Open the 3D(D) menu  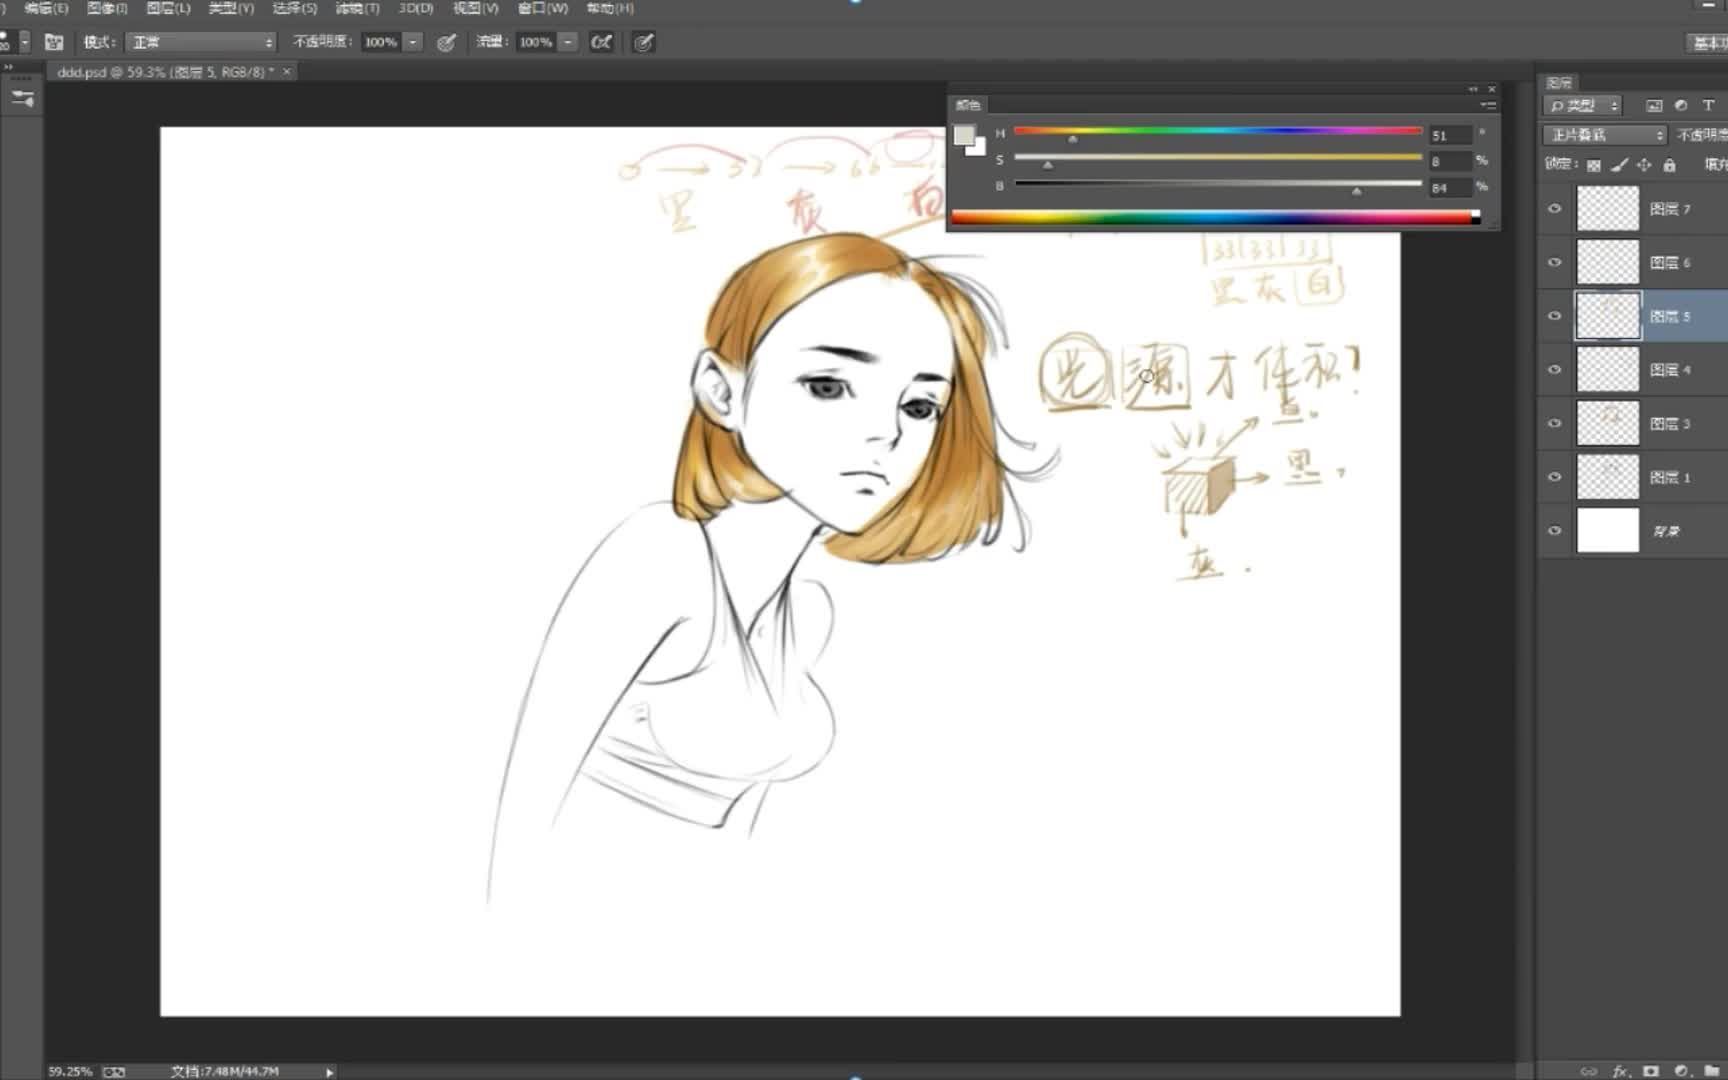coord(416,8)
